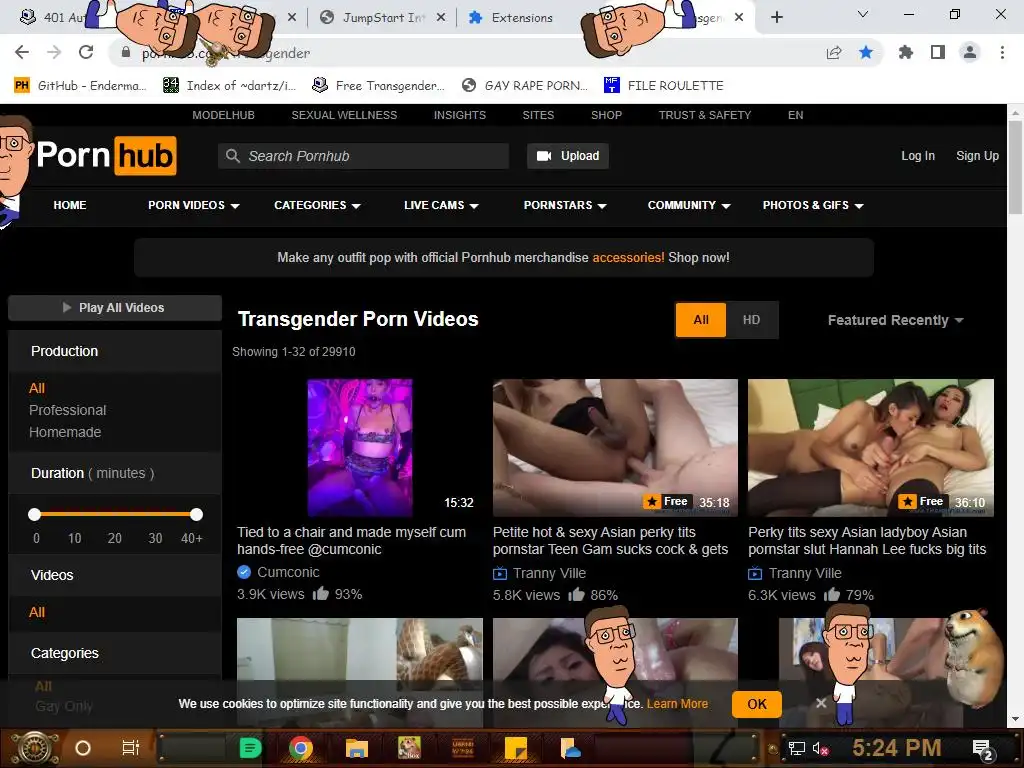Click Play All Videos
The image size is (1024, 768).
(x=115, y=308)
